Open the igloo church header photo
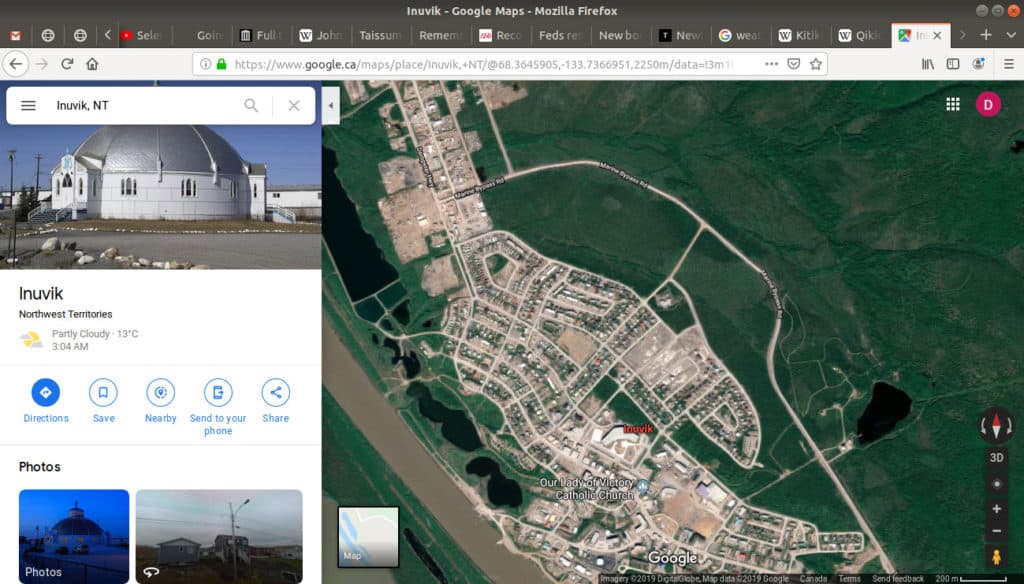The height and width of the screenshot is (584, 1024). coord(161,196)
